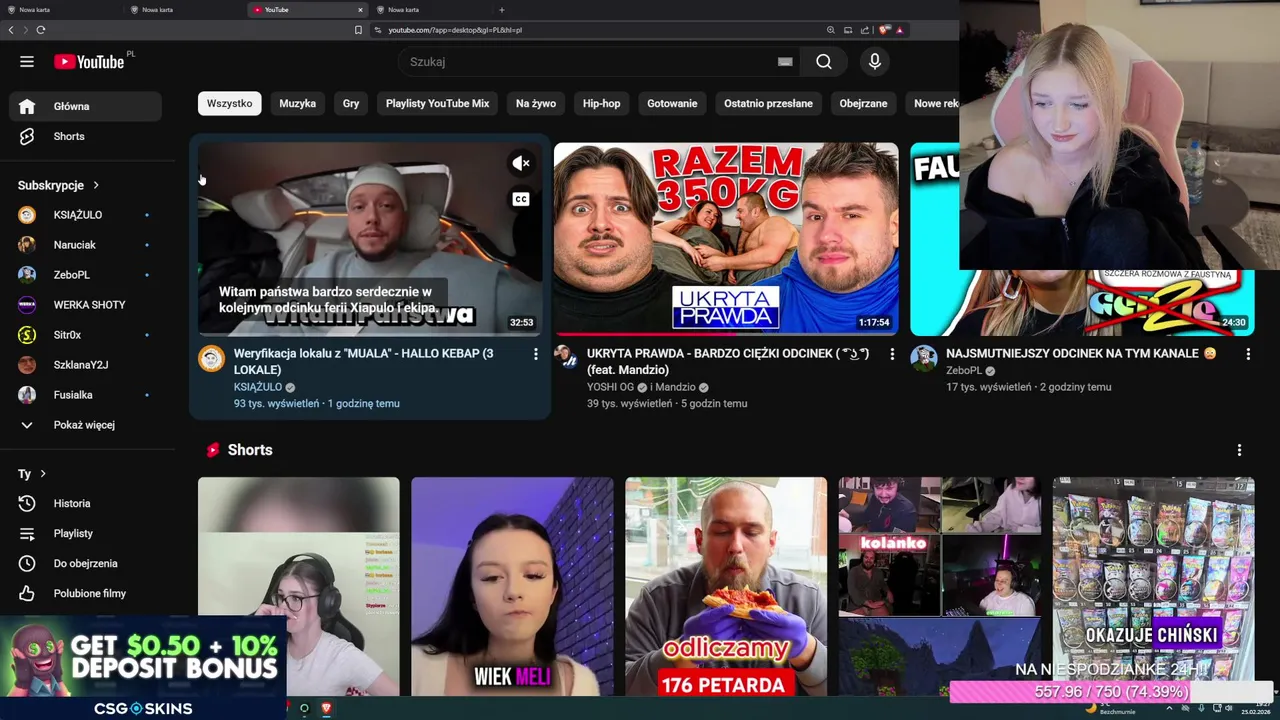Viewport: 1280px width, 720px height.
Task: Open Shorts from the sidebar
Action: 85,136
